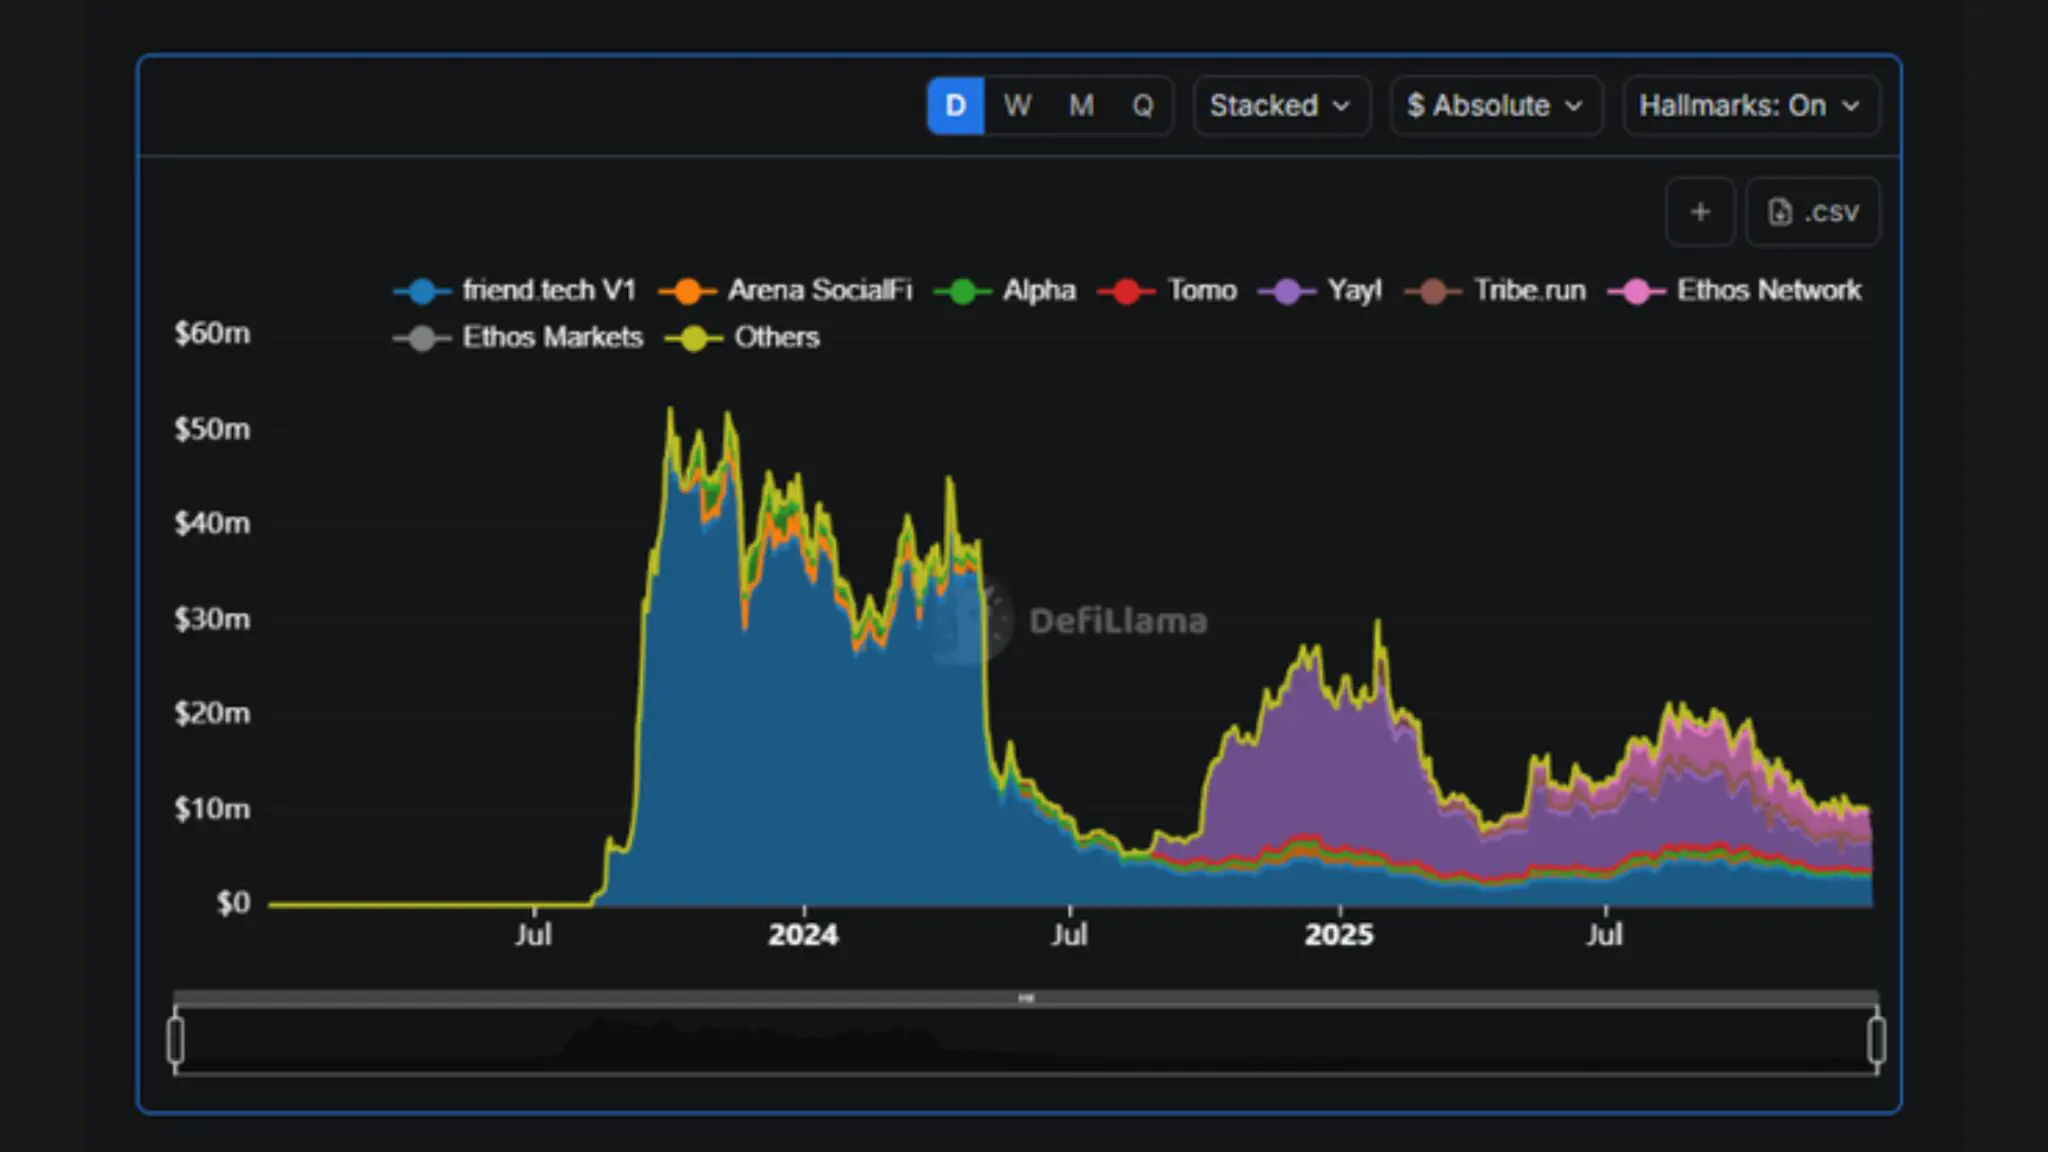Screen dimensions: 2048x1152
Task: Hide the Others series in legend
Action: [693, 338]
